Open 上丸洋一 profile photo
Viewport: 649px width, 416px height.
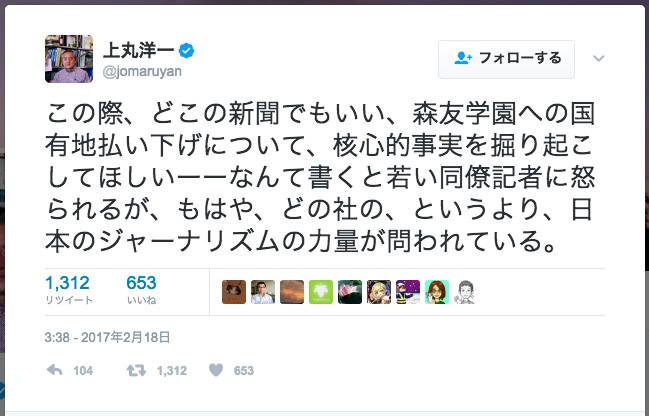click(69, 58)
